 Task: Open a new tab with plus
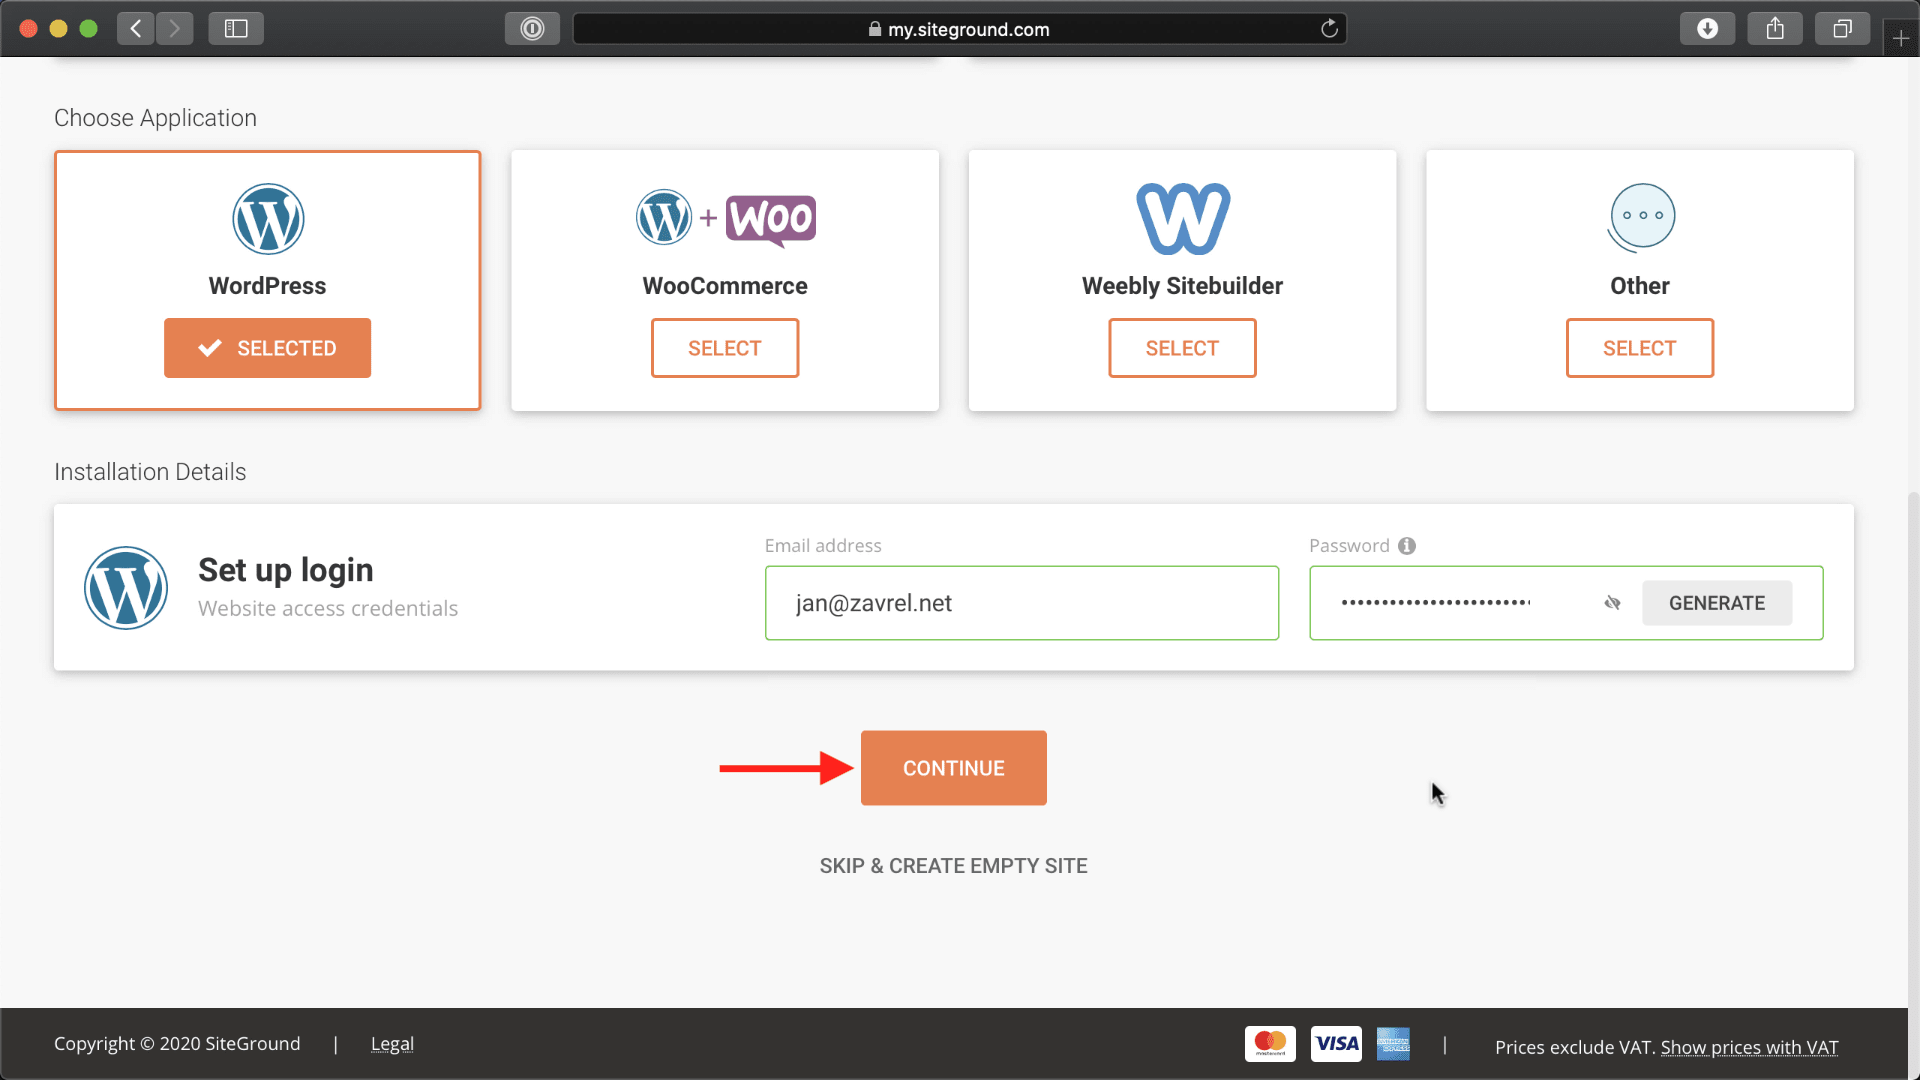pos(1901,39)
